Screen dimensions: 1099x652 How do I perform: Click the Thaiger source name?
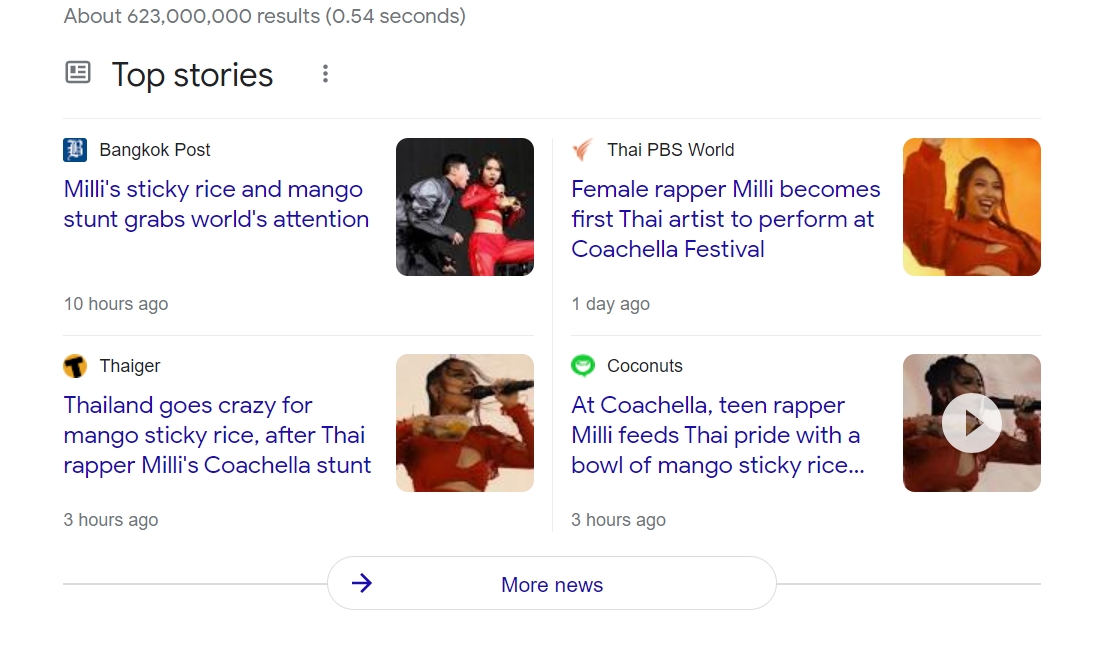130,366
